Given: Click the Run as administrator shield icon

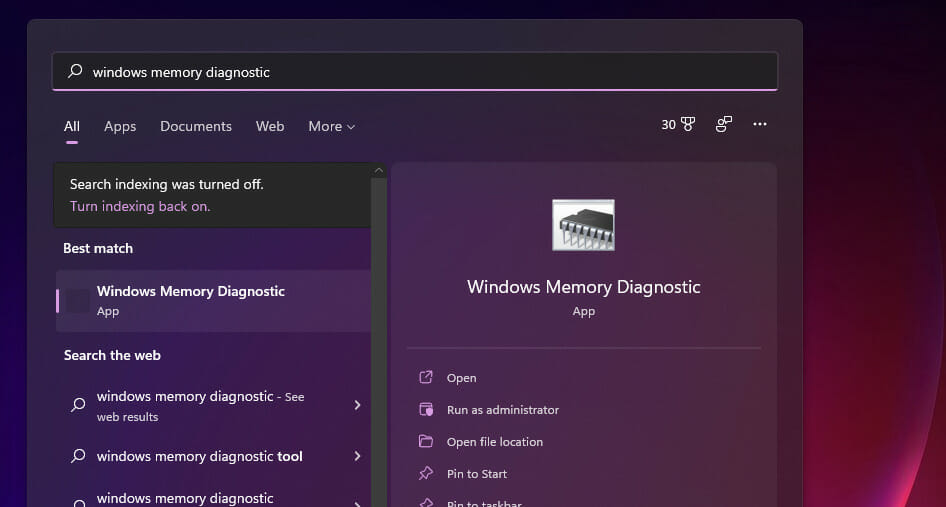Looking at the screenshot, I should coord(426,409).
